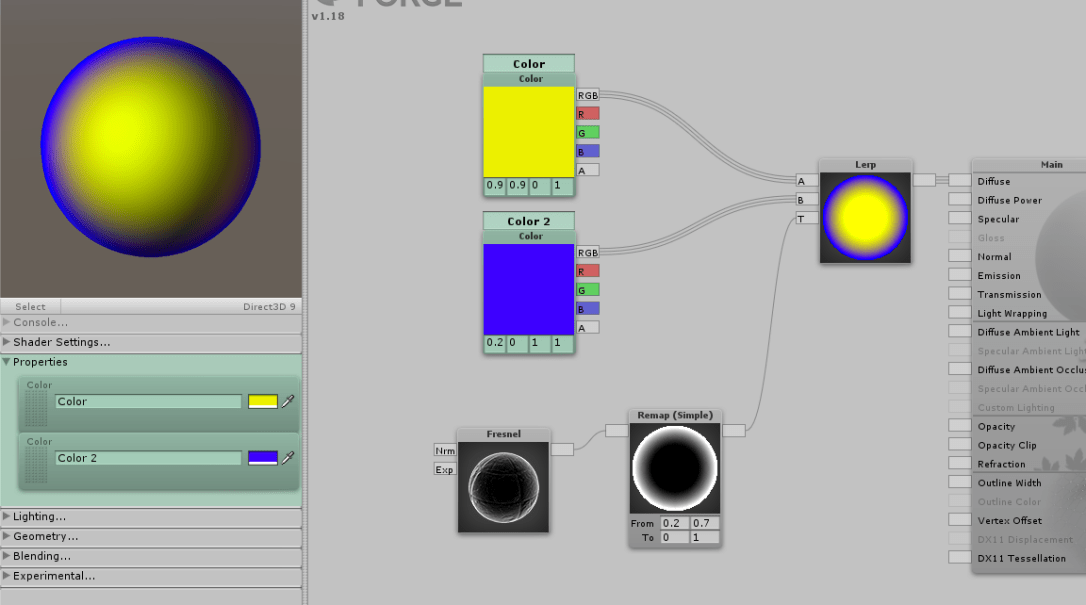The width and height of the screenshot is (1086, 605).
Task: Click the T input port on the Lerp node
Action: click(x=806, y=217)
